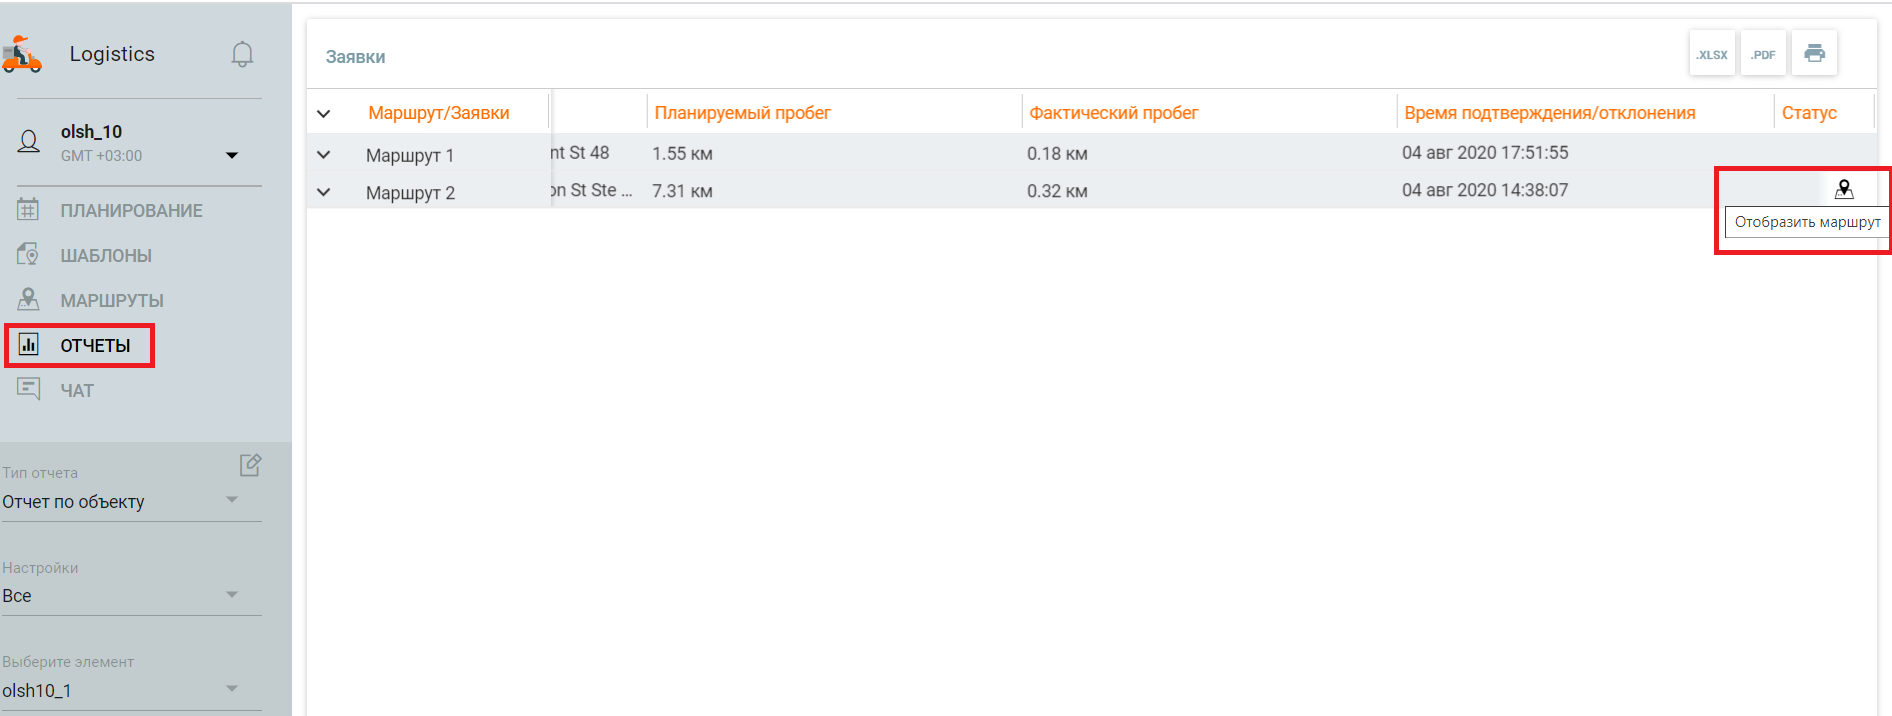Click the olsh_10 user profile icon
Screen dimensions: 1892x716
point(29,142)
